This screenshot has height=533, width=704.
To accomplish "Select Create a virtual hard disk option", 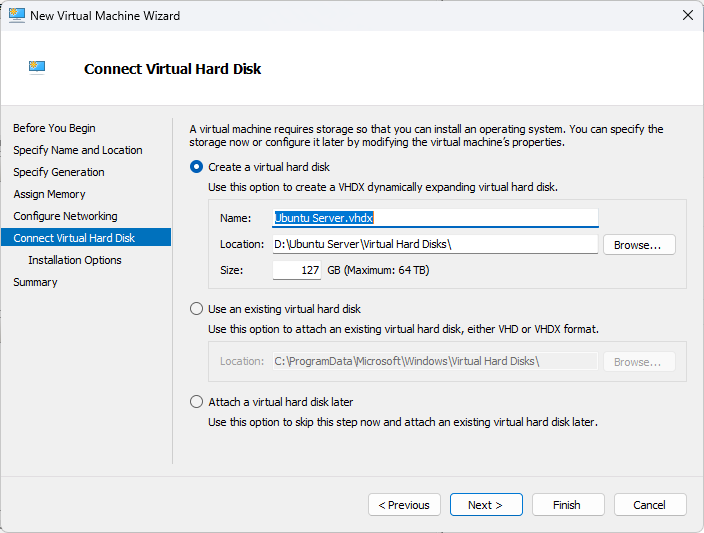I will pyautogui.click(x=197, y=167).
